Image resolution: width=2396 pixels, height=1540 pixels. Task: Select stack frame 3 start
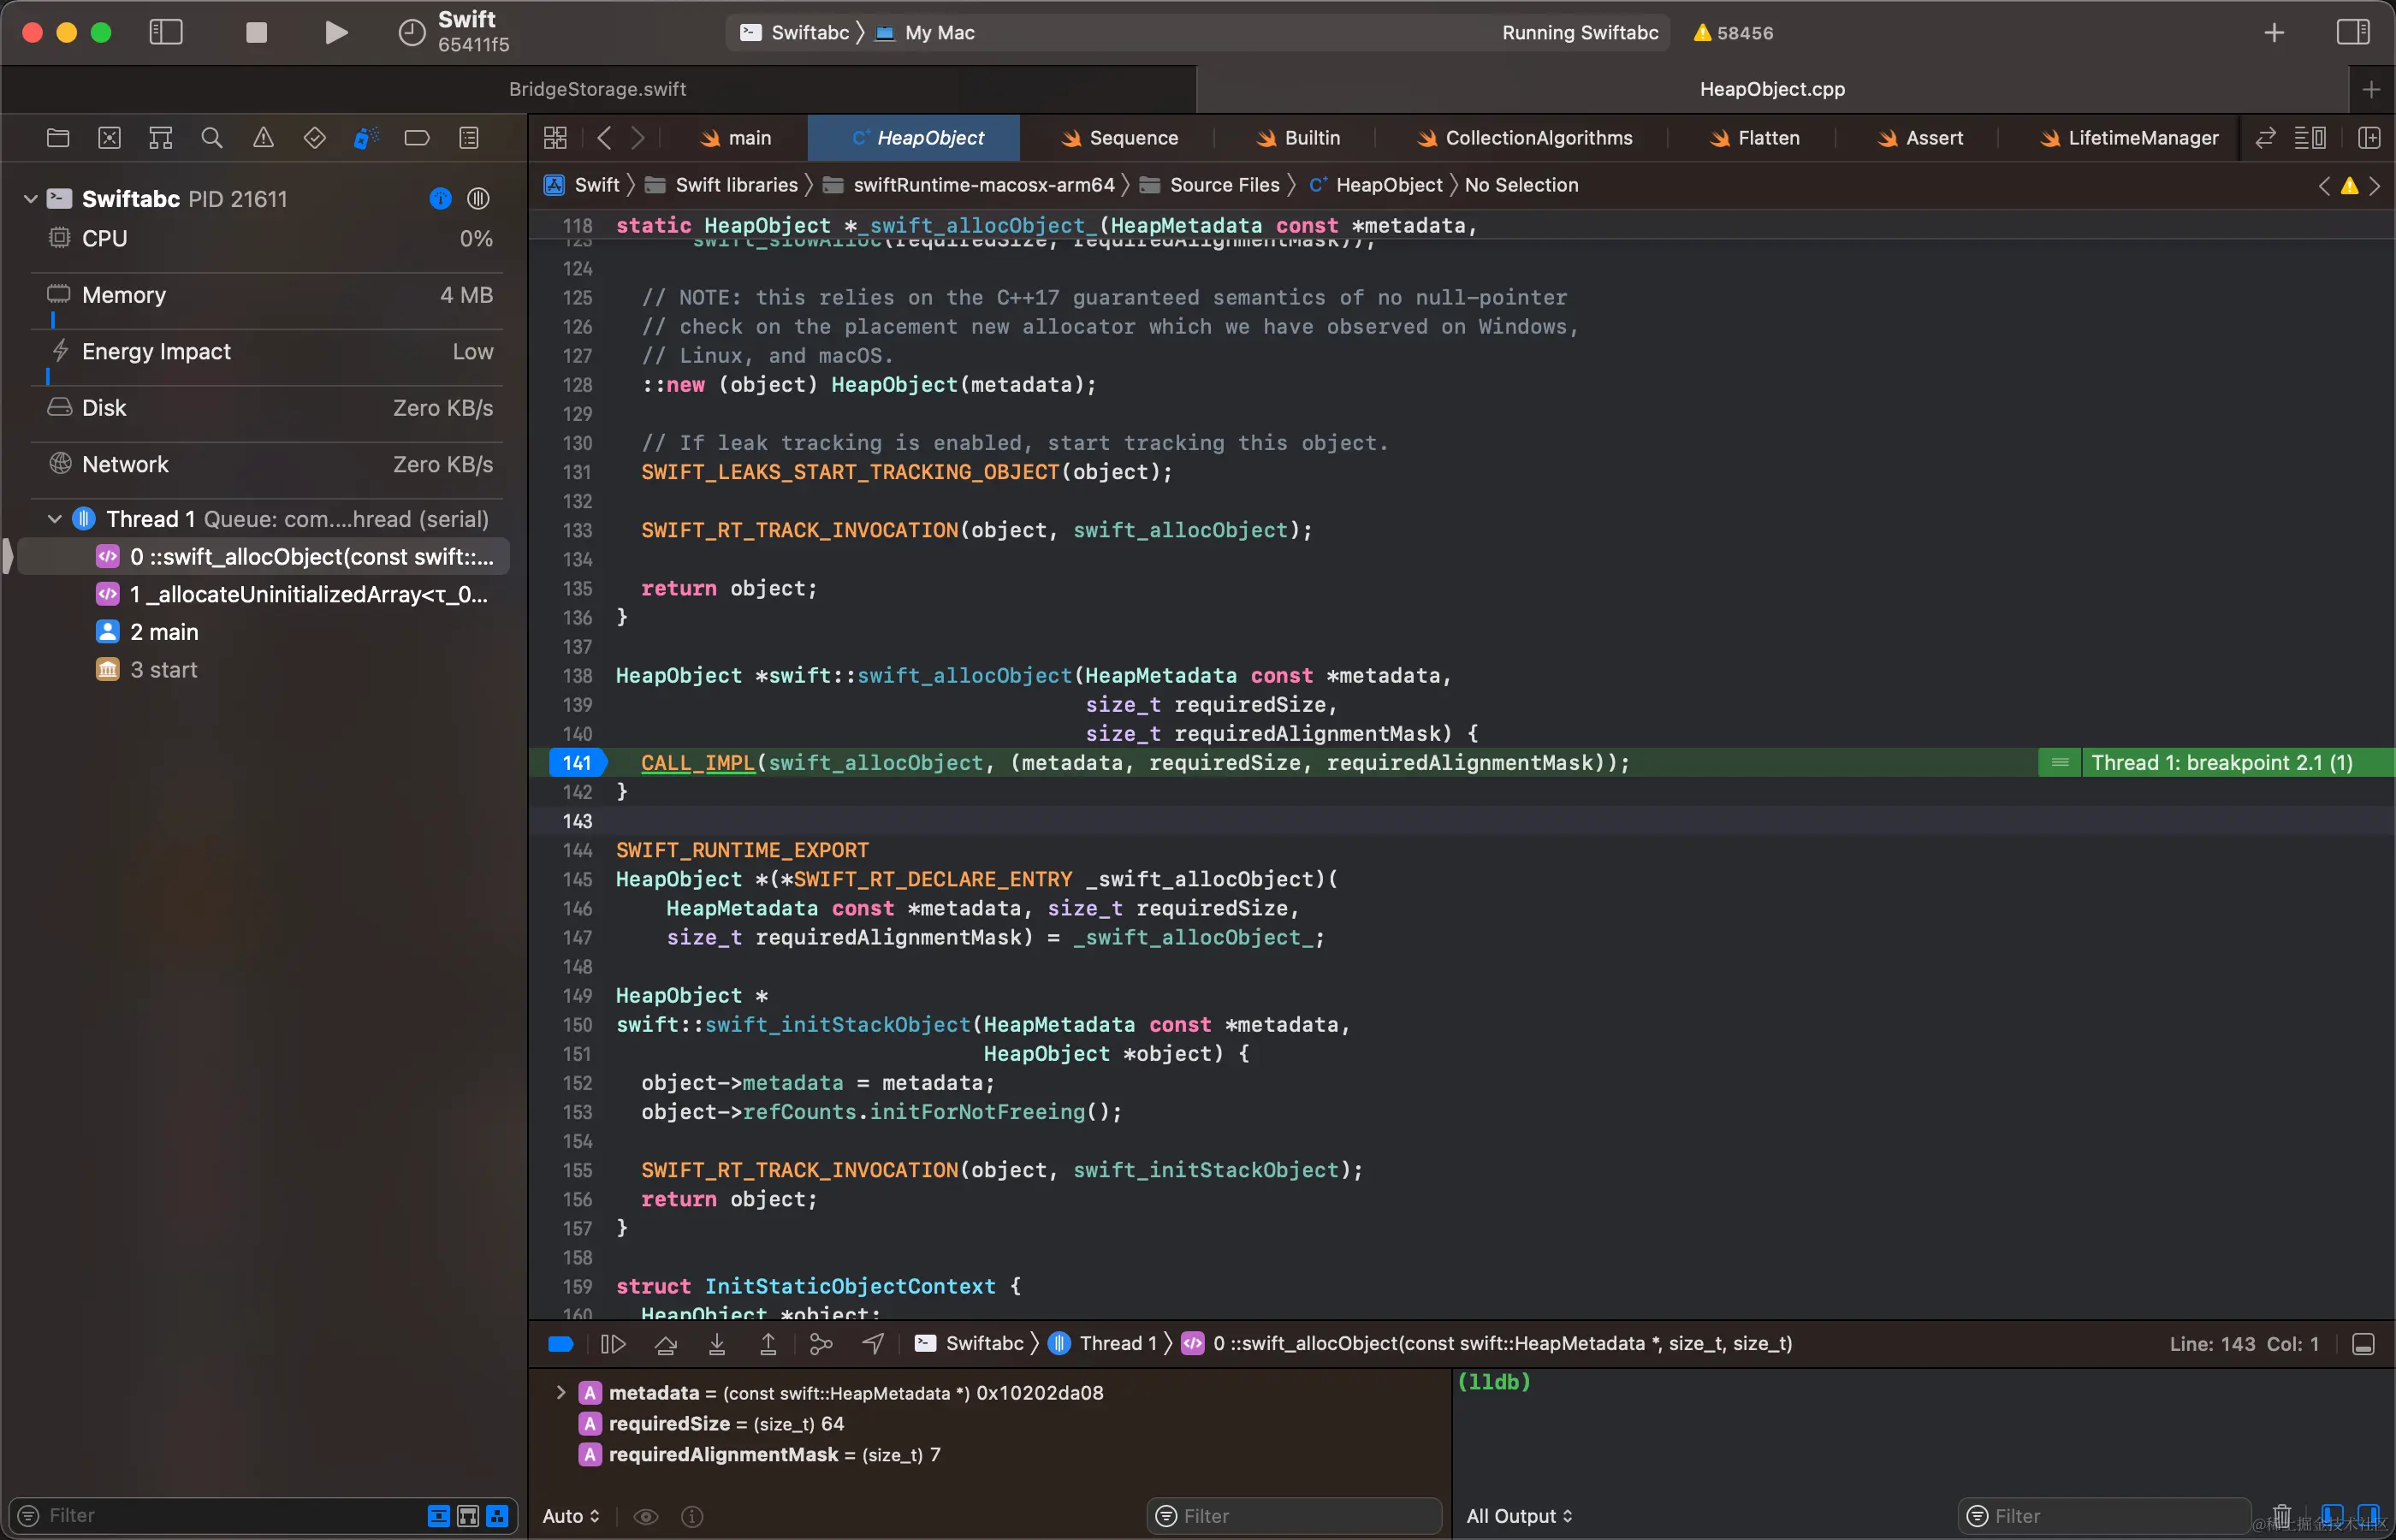point(264,670)
